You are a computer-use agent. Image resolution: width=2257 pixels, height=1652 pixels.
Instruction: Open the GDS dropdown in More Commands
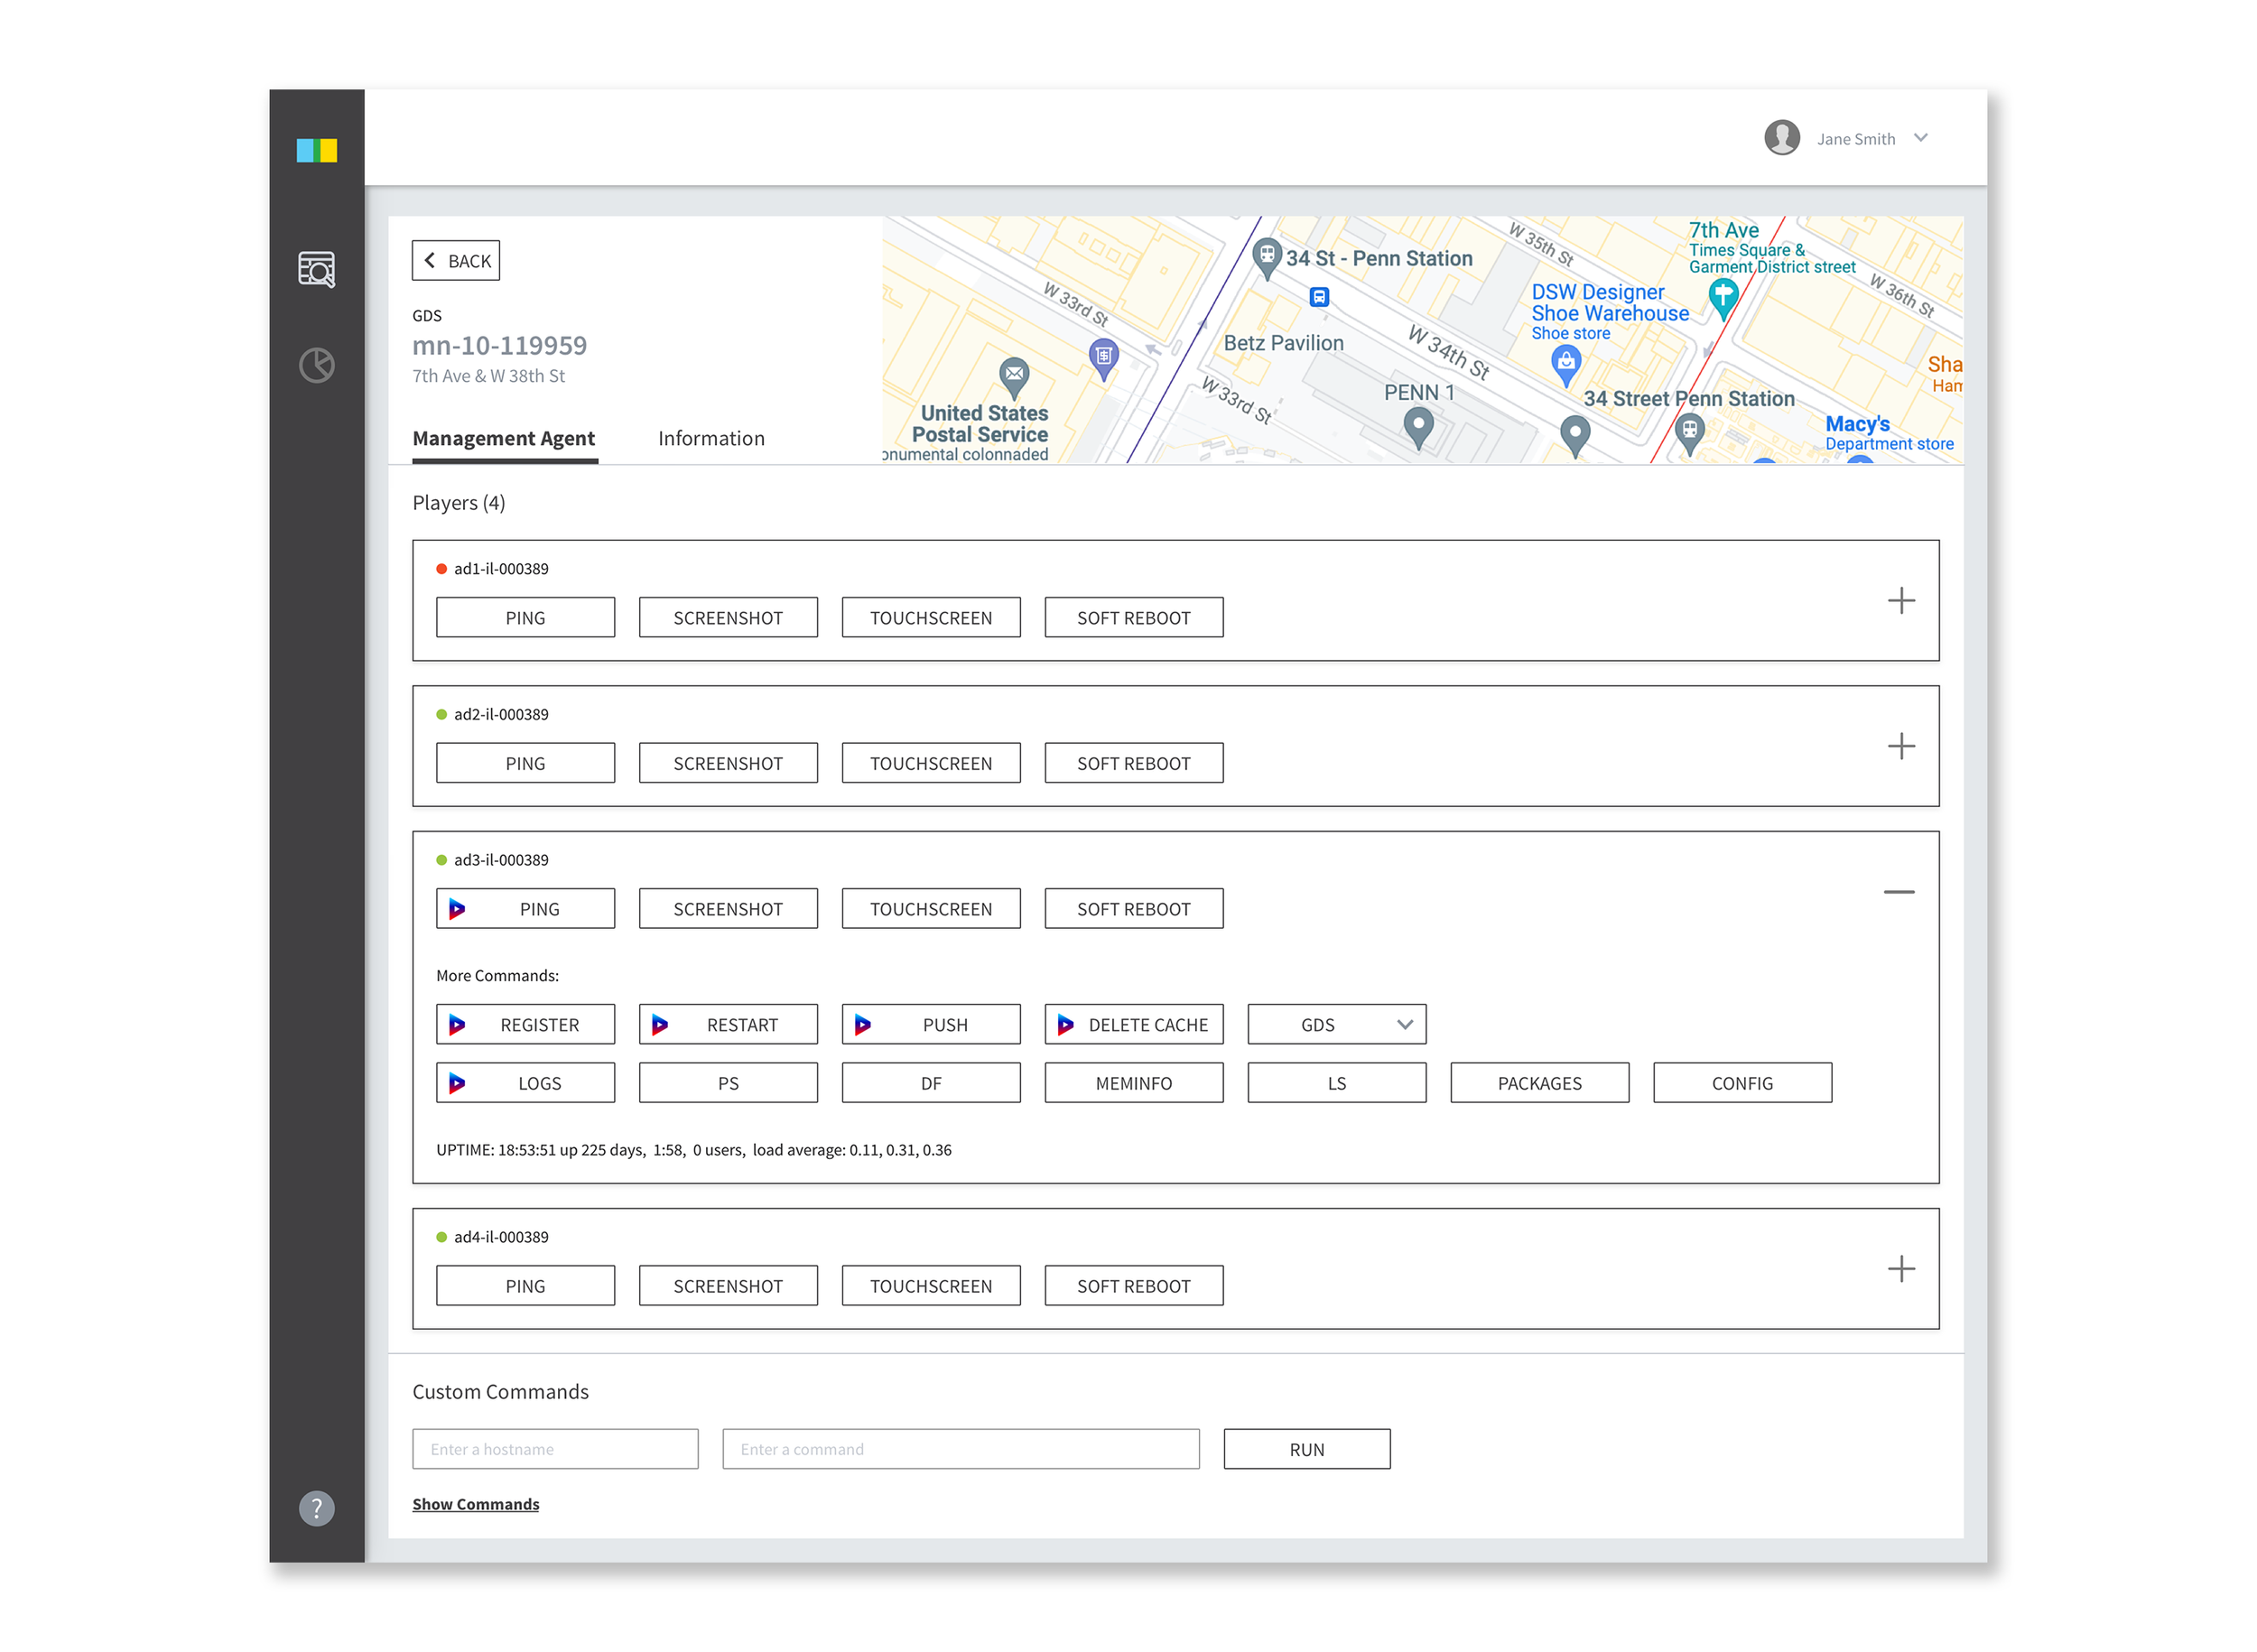coord(1336,1025)
